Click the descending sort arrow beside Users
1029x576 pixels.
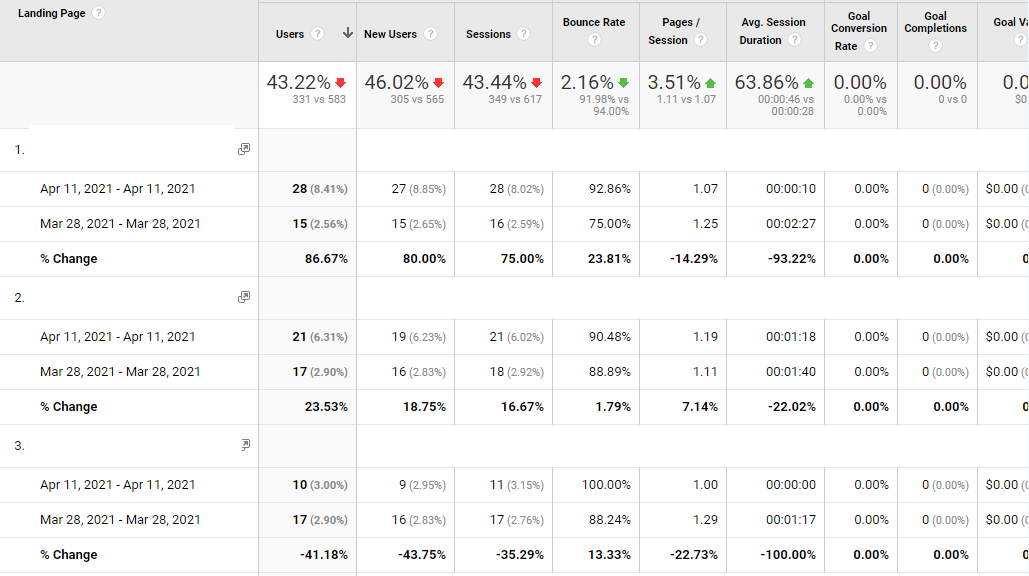[x=347, y=34]
